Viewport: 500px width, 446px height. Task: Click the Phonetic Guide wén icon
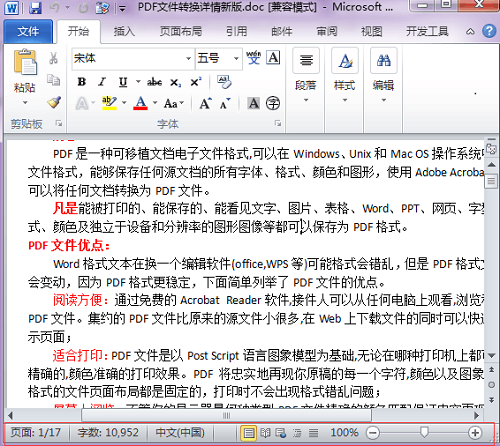pos(254,58)
